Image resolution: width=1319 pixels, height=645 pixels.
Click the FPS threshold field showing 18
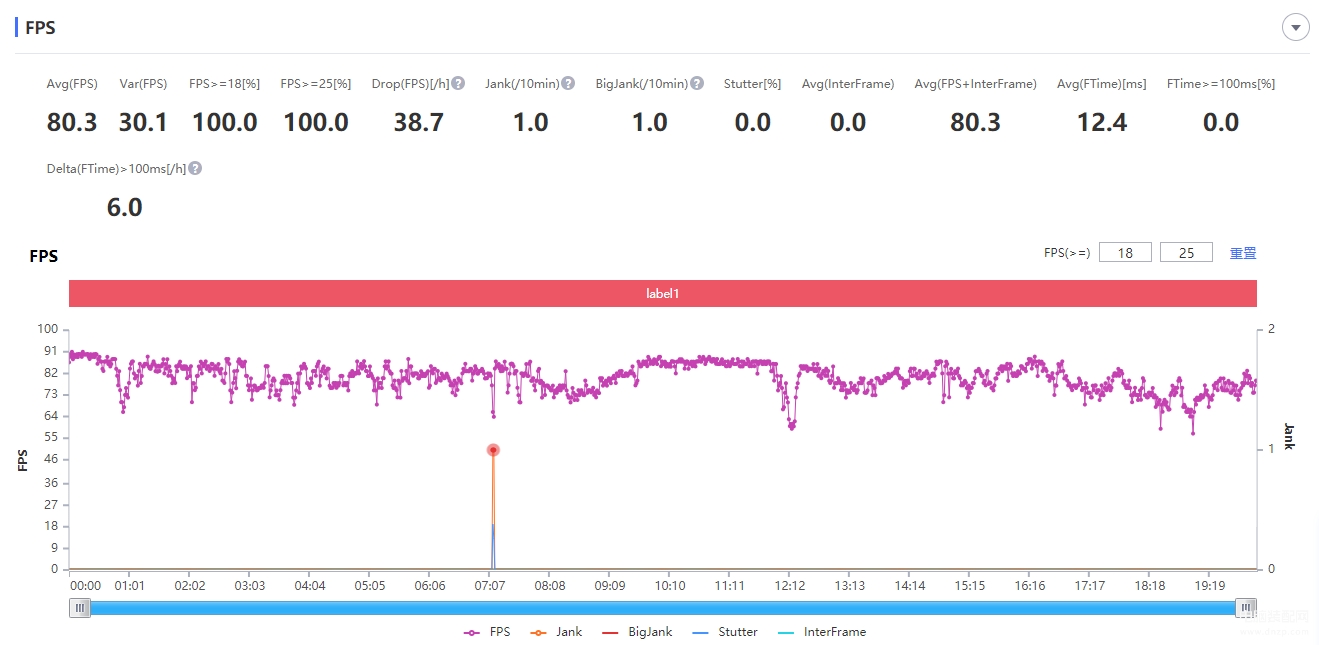[1125, 253]
